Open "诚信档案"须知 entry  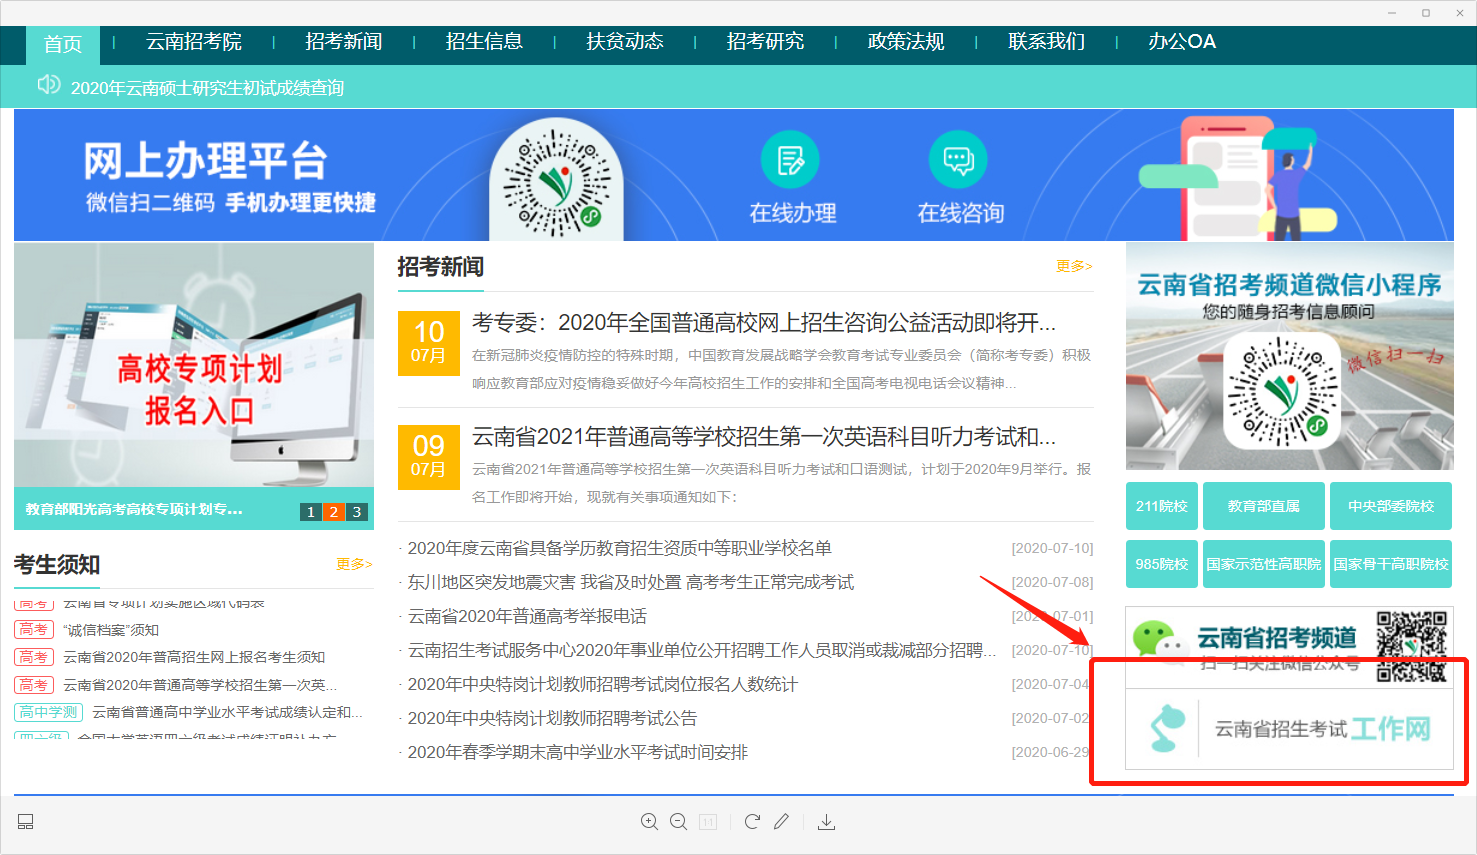[111, 630]
